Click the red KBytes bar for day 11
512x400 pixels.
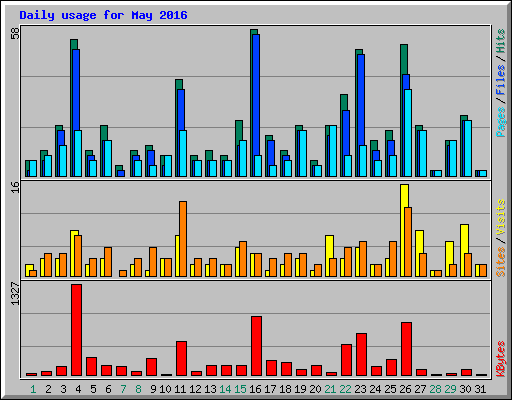coord(181,358)
